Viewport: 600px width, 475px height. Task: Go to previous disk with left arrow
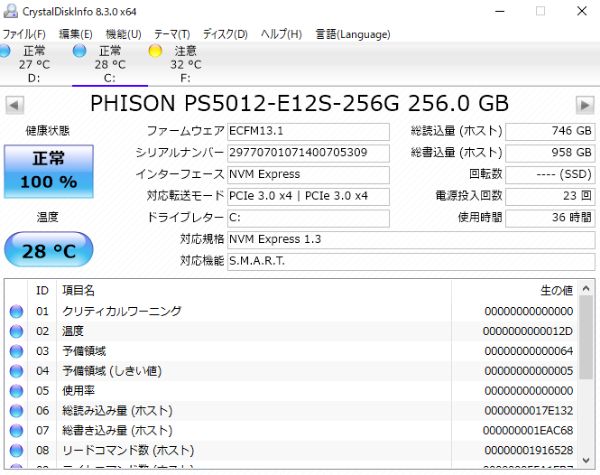click(15, 105)
